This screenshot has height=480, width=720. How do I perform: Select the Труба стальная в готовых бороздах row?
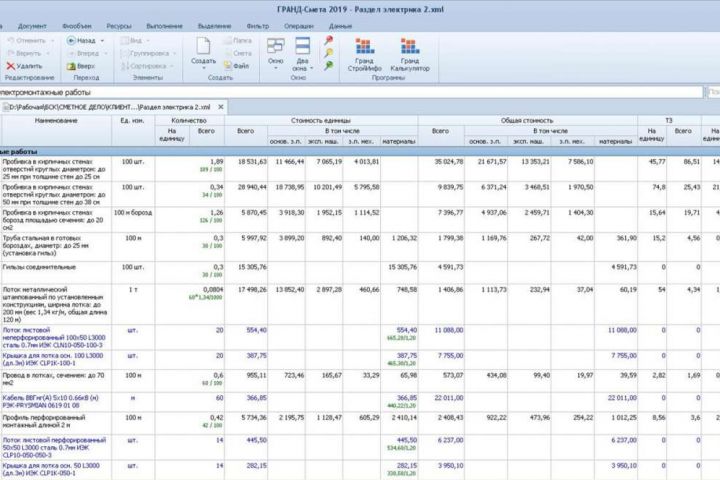(45, 245)
